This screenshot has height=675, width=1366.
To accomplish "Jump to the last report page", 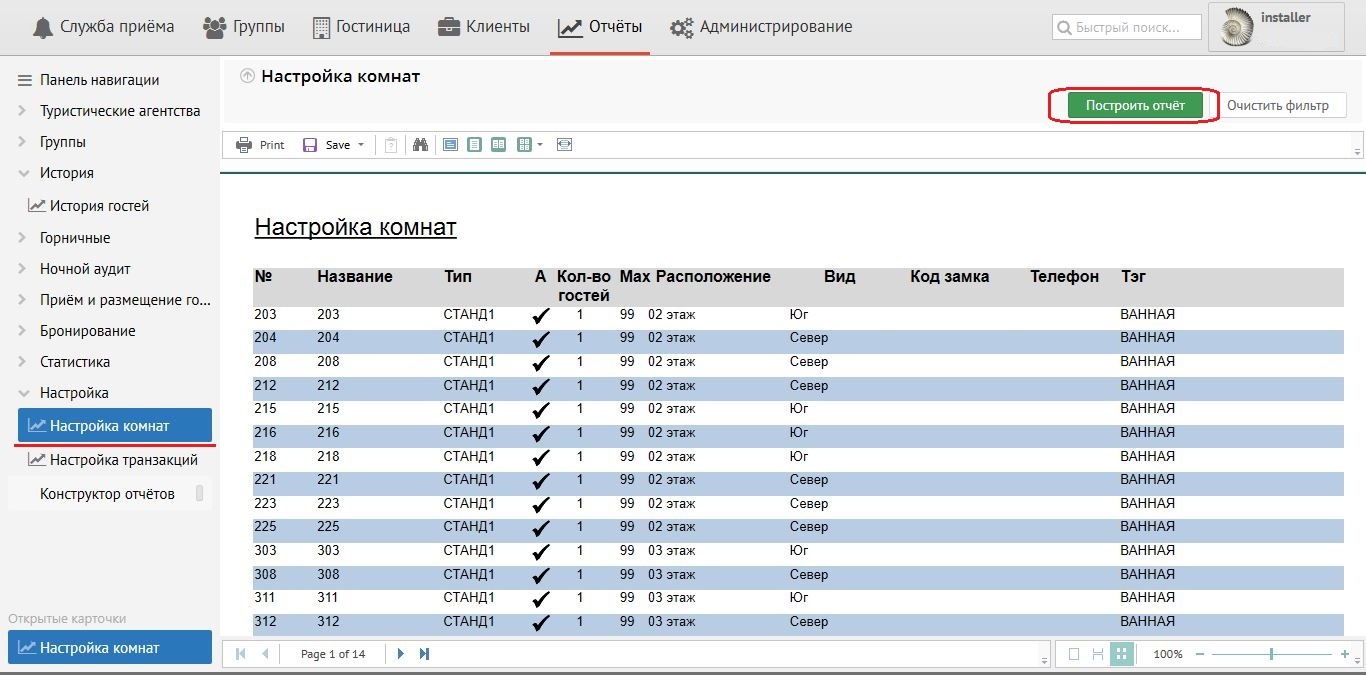I will pos(424,654).
